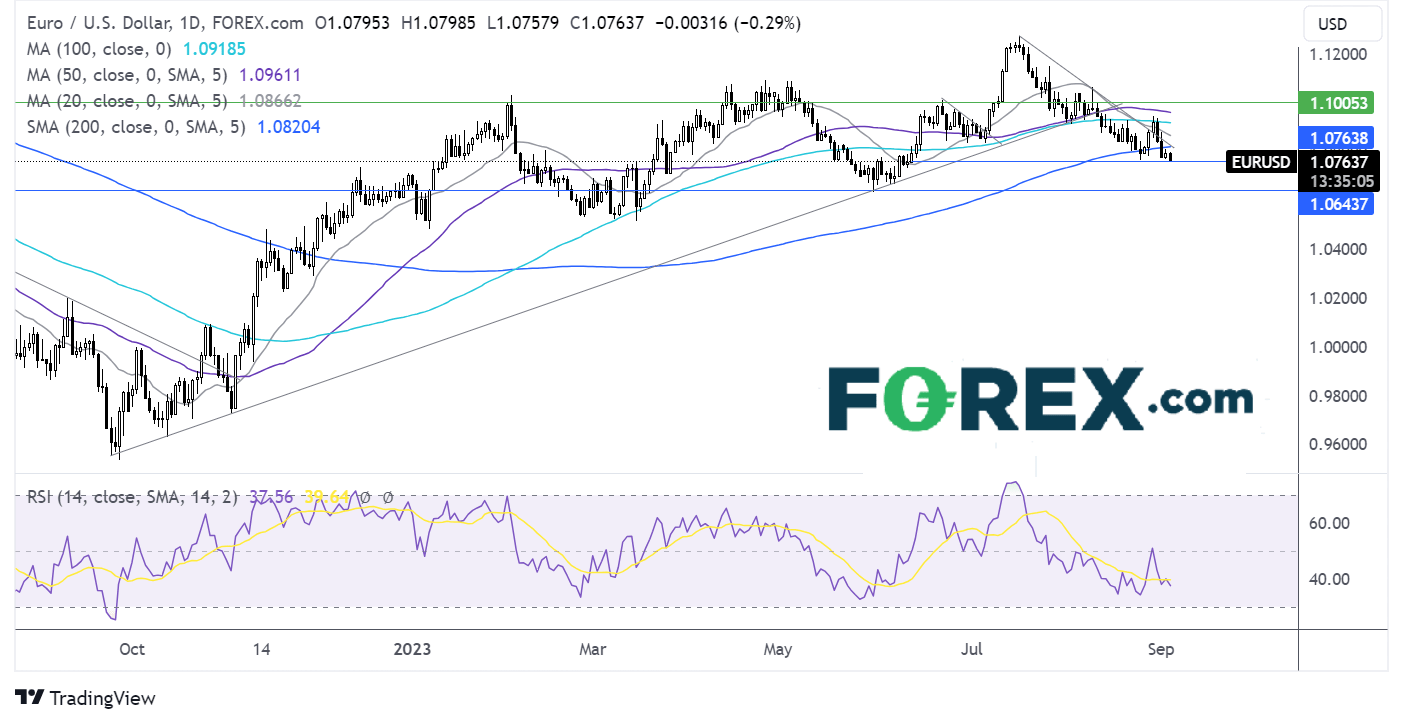Screen dimensions: 1403x724
Task: Click the MA 50 value 1.09611
Action: point(268,75)
